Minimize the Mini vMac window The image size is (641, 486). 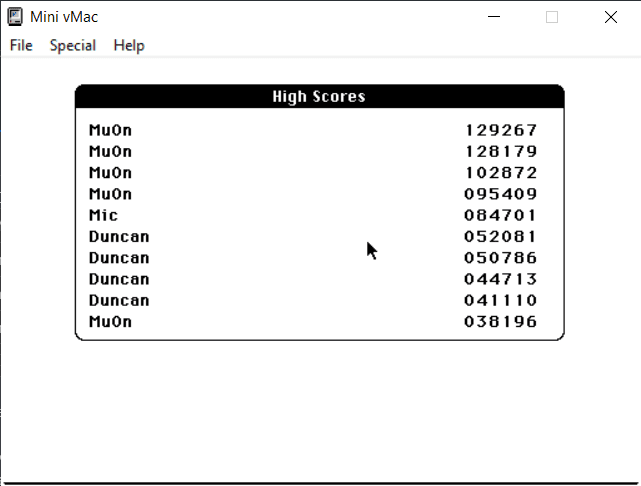click(x=494, y=17)
